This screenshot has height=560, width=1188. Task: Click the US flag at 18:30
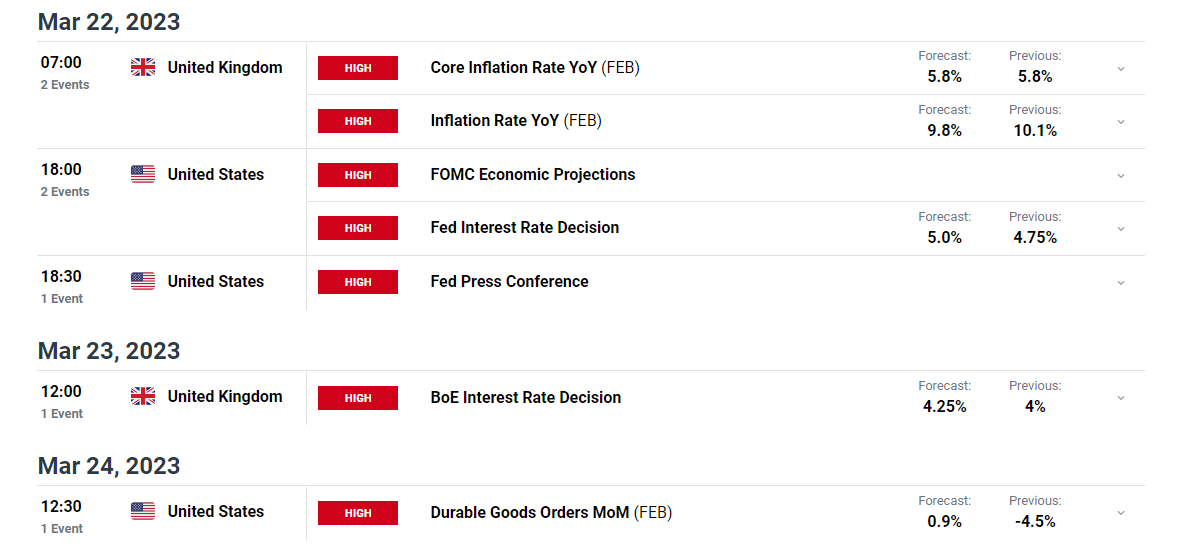pos(142,281)
